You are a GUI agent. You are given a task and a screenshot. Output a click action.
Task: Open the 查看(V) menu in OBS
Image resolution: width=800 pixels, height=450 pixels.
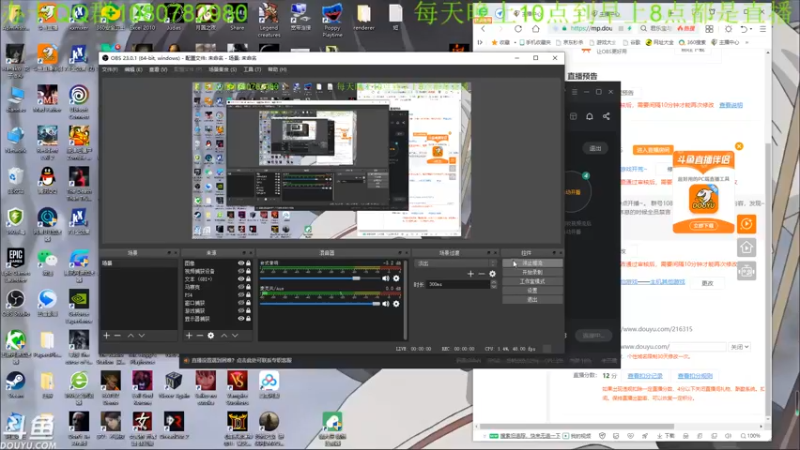[x=158, y=69]
